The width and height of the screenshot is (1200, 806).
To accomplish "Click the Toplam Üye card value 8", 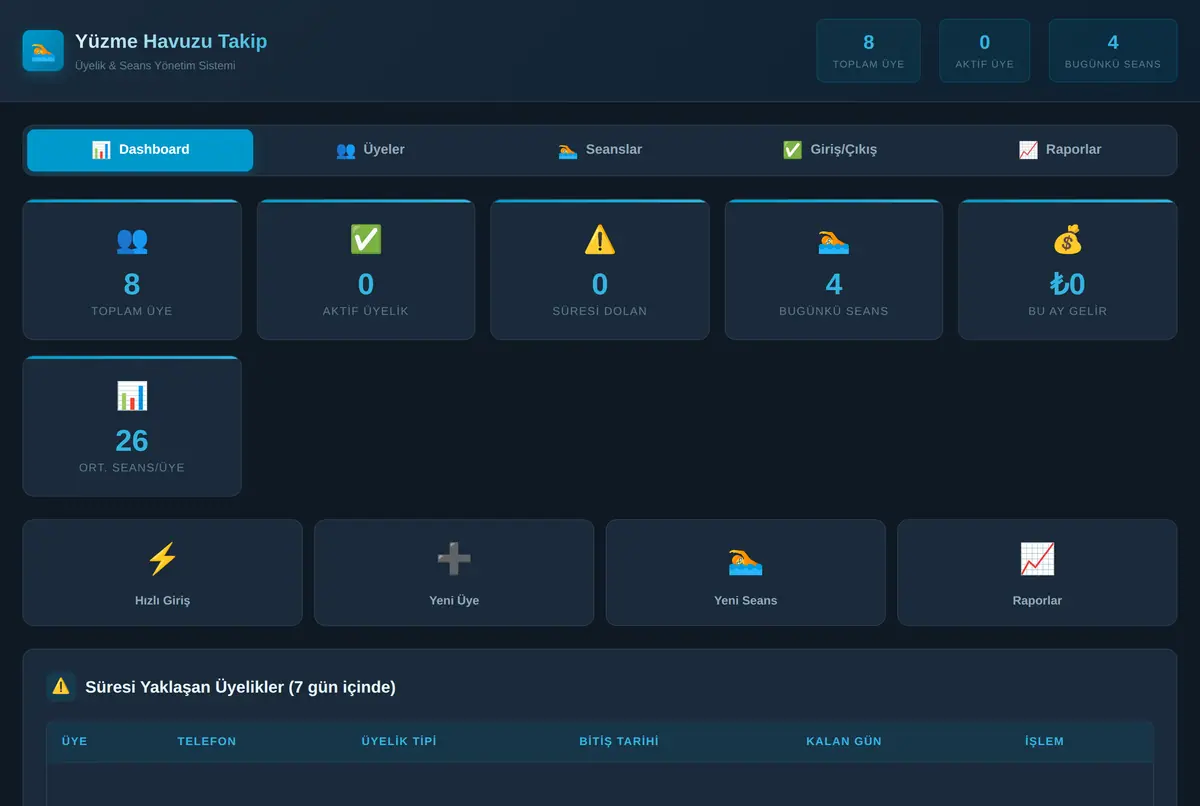I will pos(132,285).
